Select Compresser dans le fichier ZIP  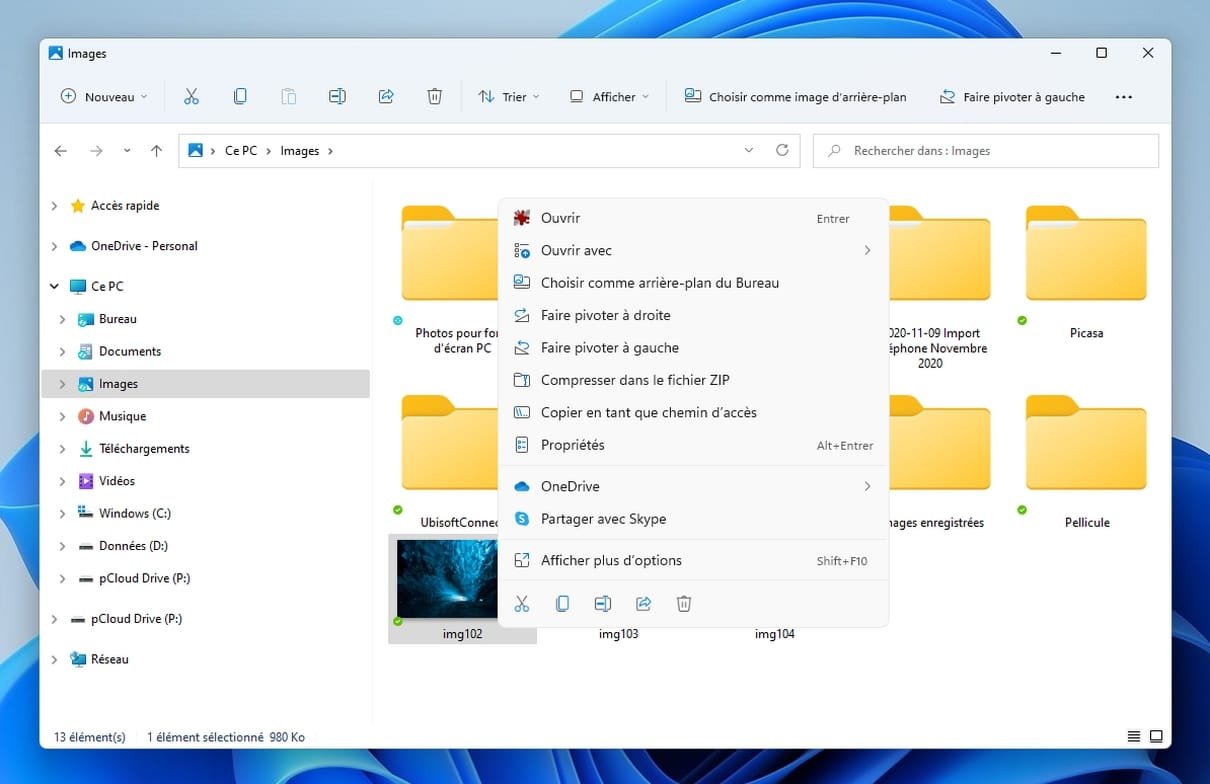[693, 380]
